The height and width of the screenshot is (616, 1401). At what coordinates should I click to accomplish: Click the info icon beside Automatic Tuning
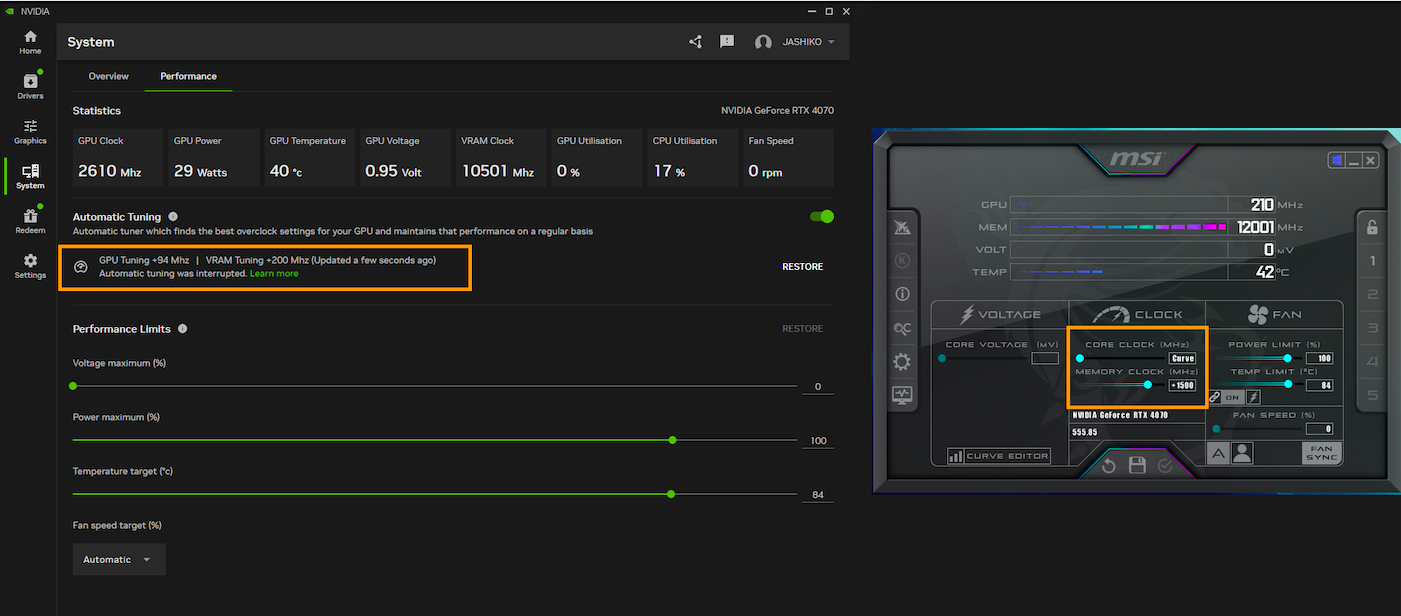173,217
